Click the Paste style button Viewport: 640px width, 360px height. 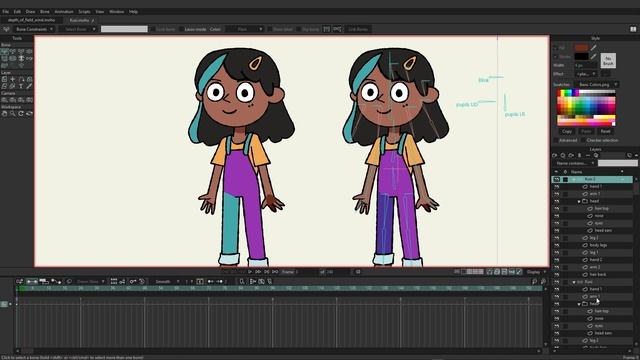tap(586, 131)
